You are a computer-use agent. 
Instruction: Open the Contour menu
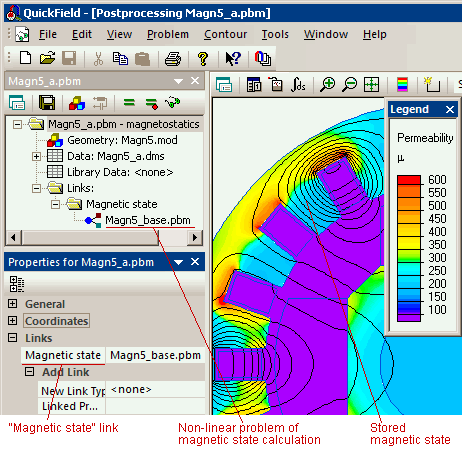click(225, 34)
